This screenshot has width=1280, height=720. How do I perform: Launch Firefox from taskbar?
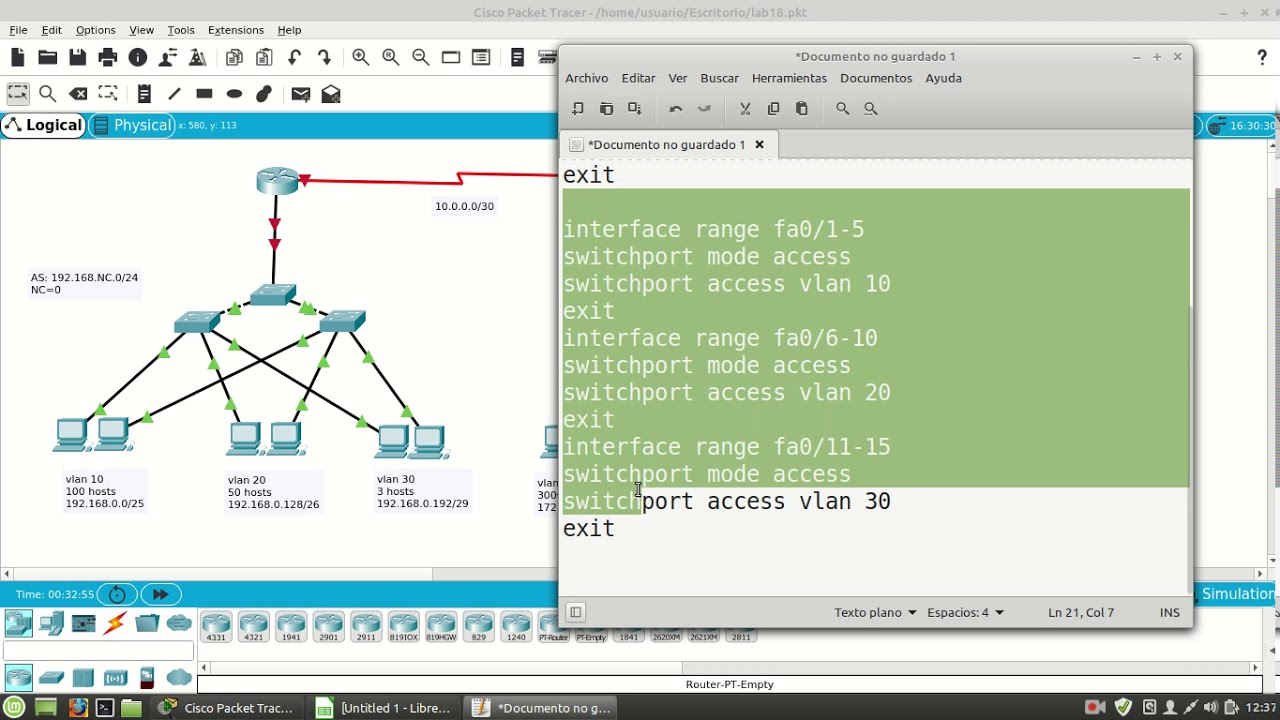77,708
